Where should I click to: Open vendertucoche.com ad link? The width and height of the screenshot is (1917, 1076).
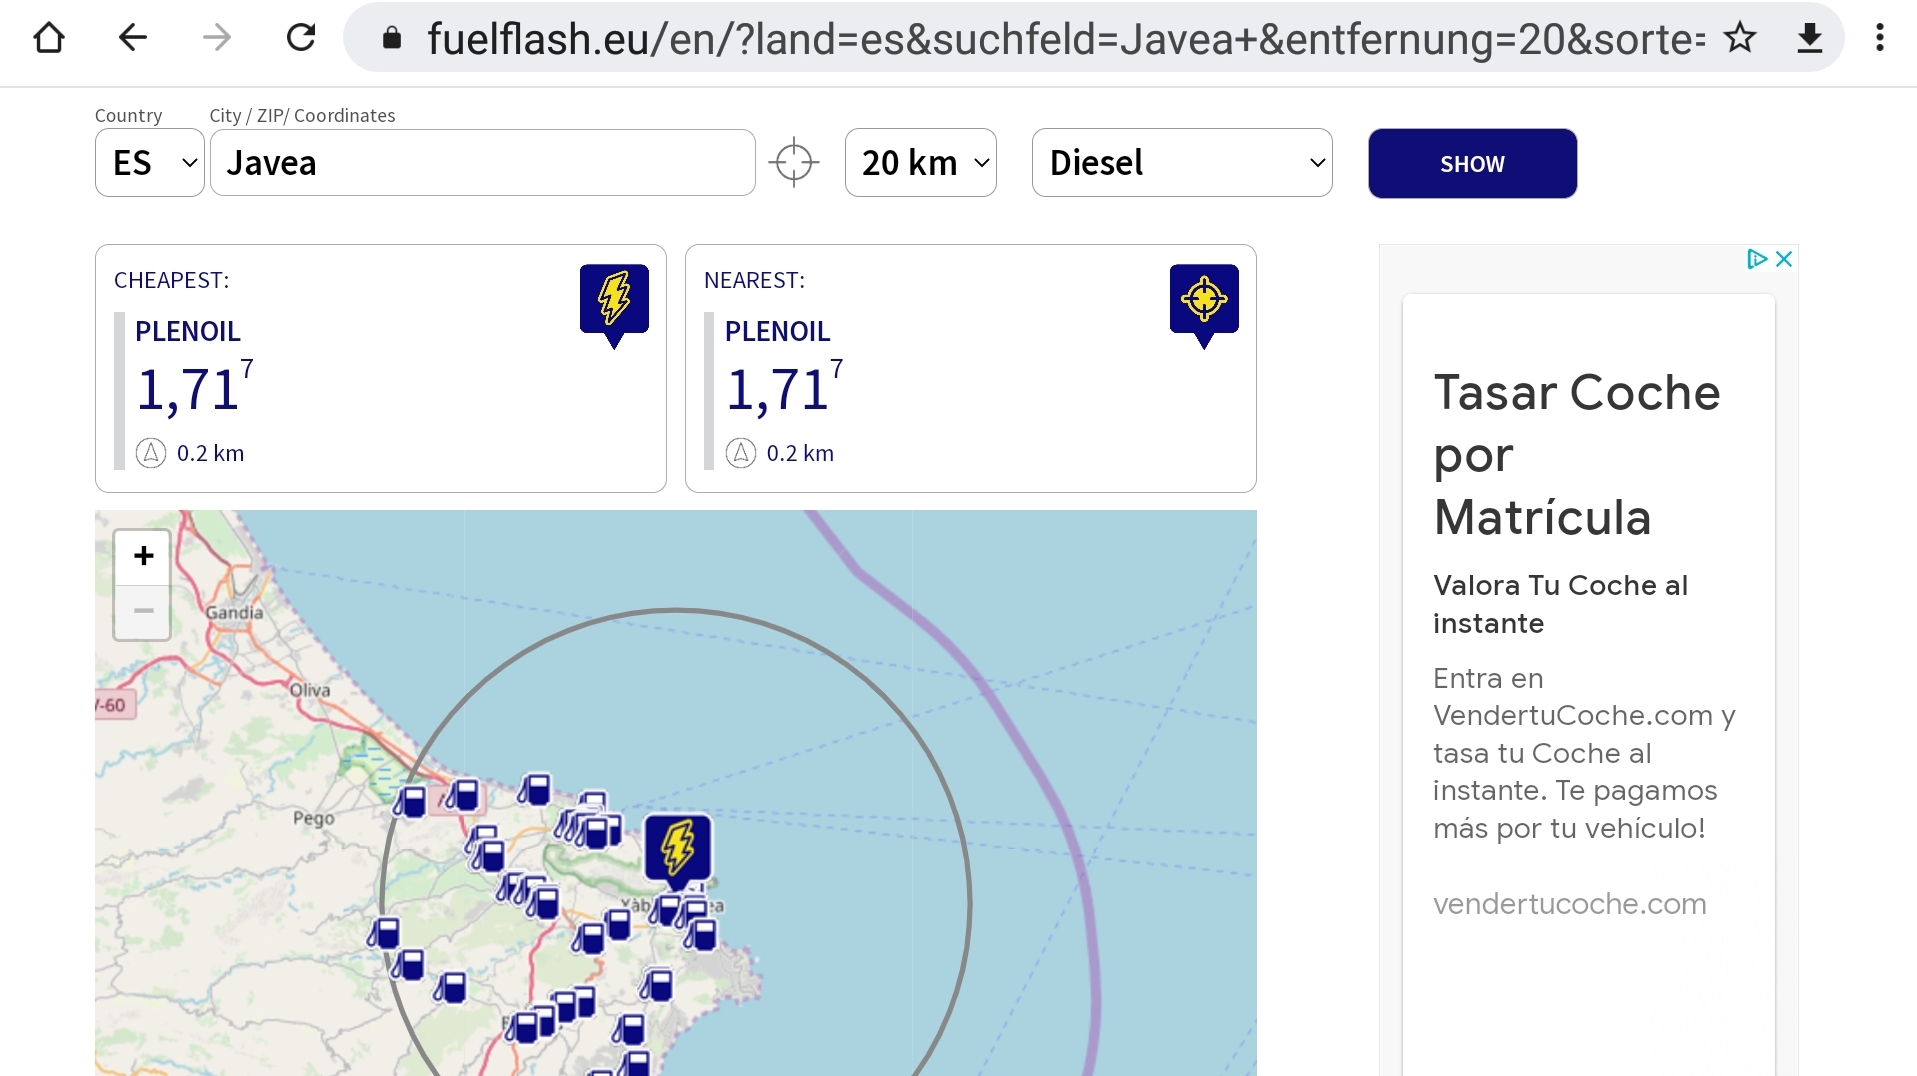(x=1570, y=904)
